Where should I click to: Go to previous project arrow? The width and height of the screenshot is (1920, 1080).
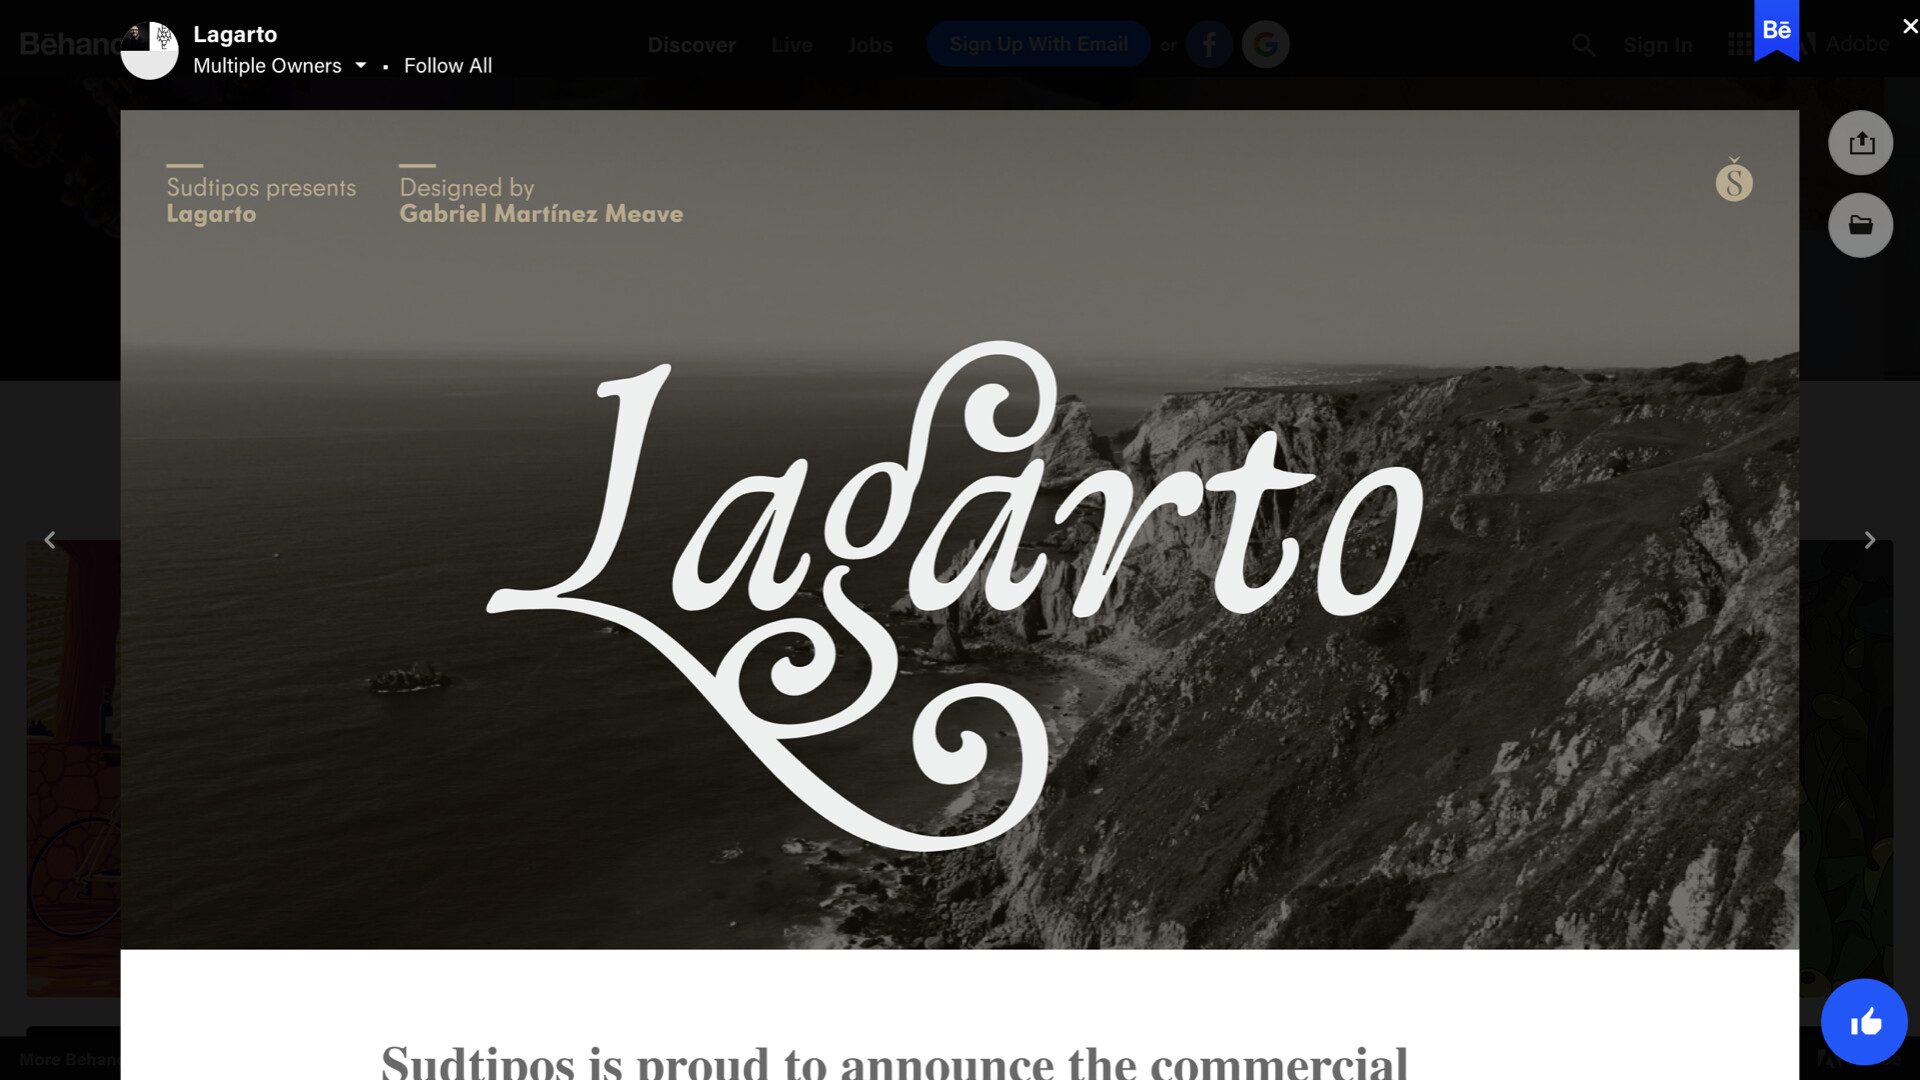[50, 540]
